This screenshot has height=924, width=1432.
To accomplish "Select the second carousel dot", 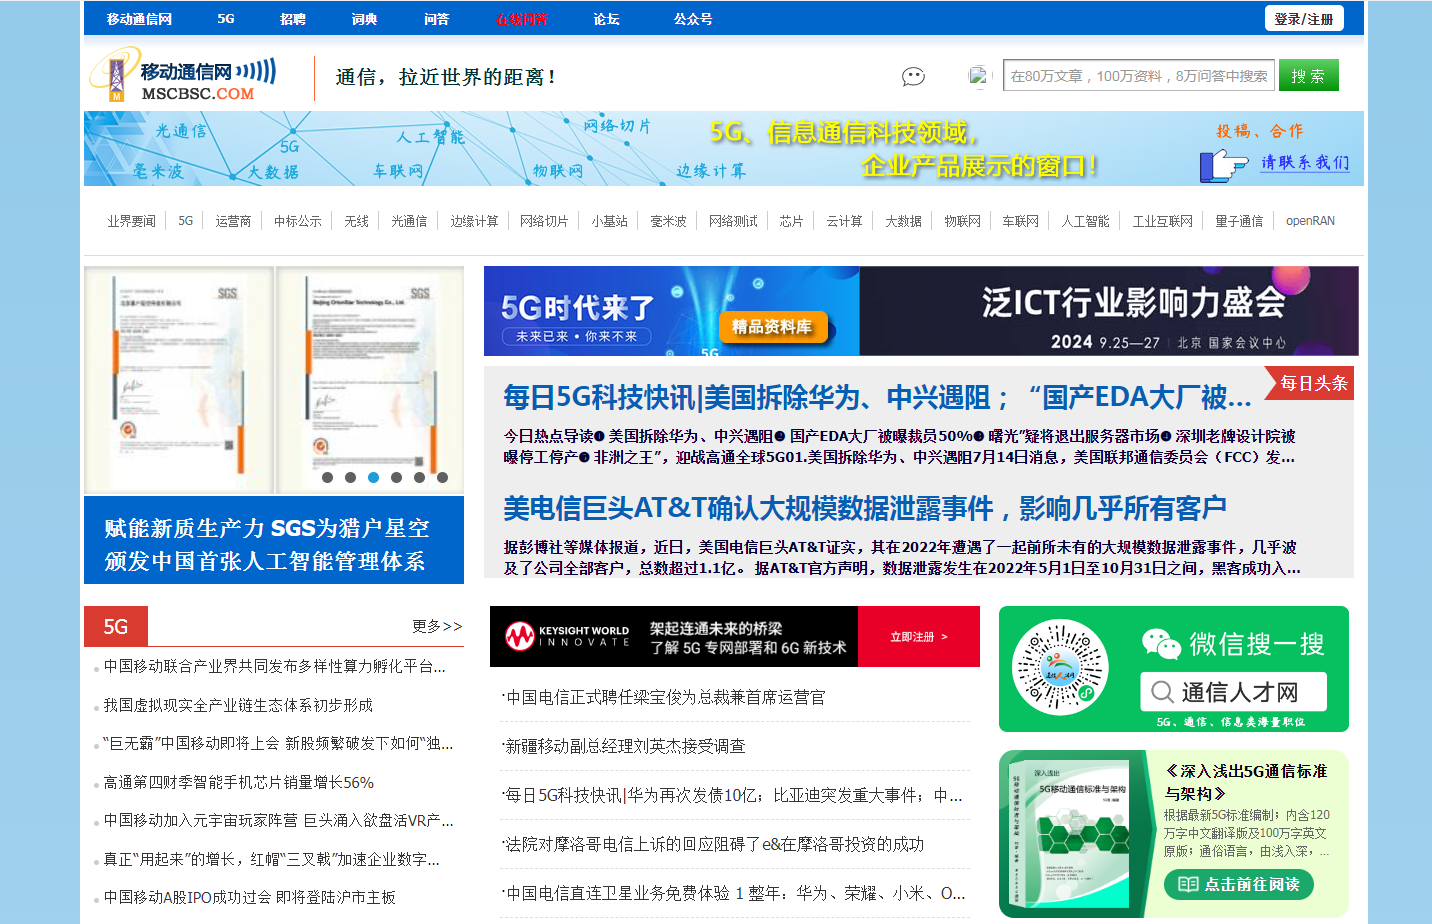I will click(350, 477).
